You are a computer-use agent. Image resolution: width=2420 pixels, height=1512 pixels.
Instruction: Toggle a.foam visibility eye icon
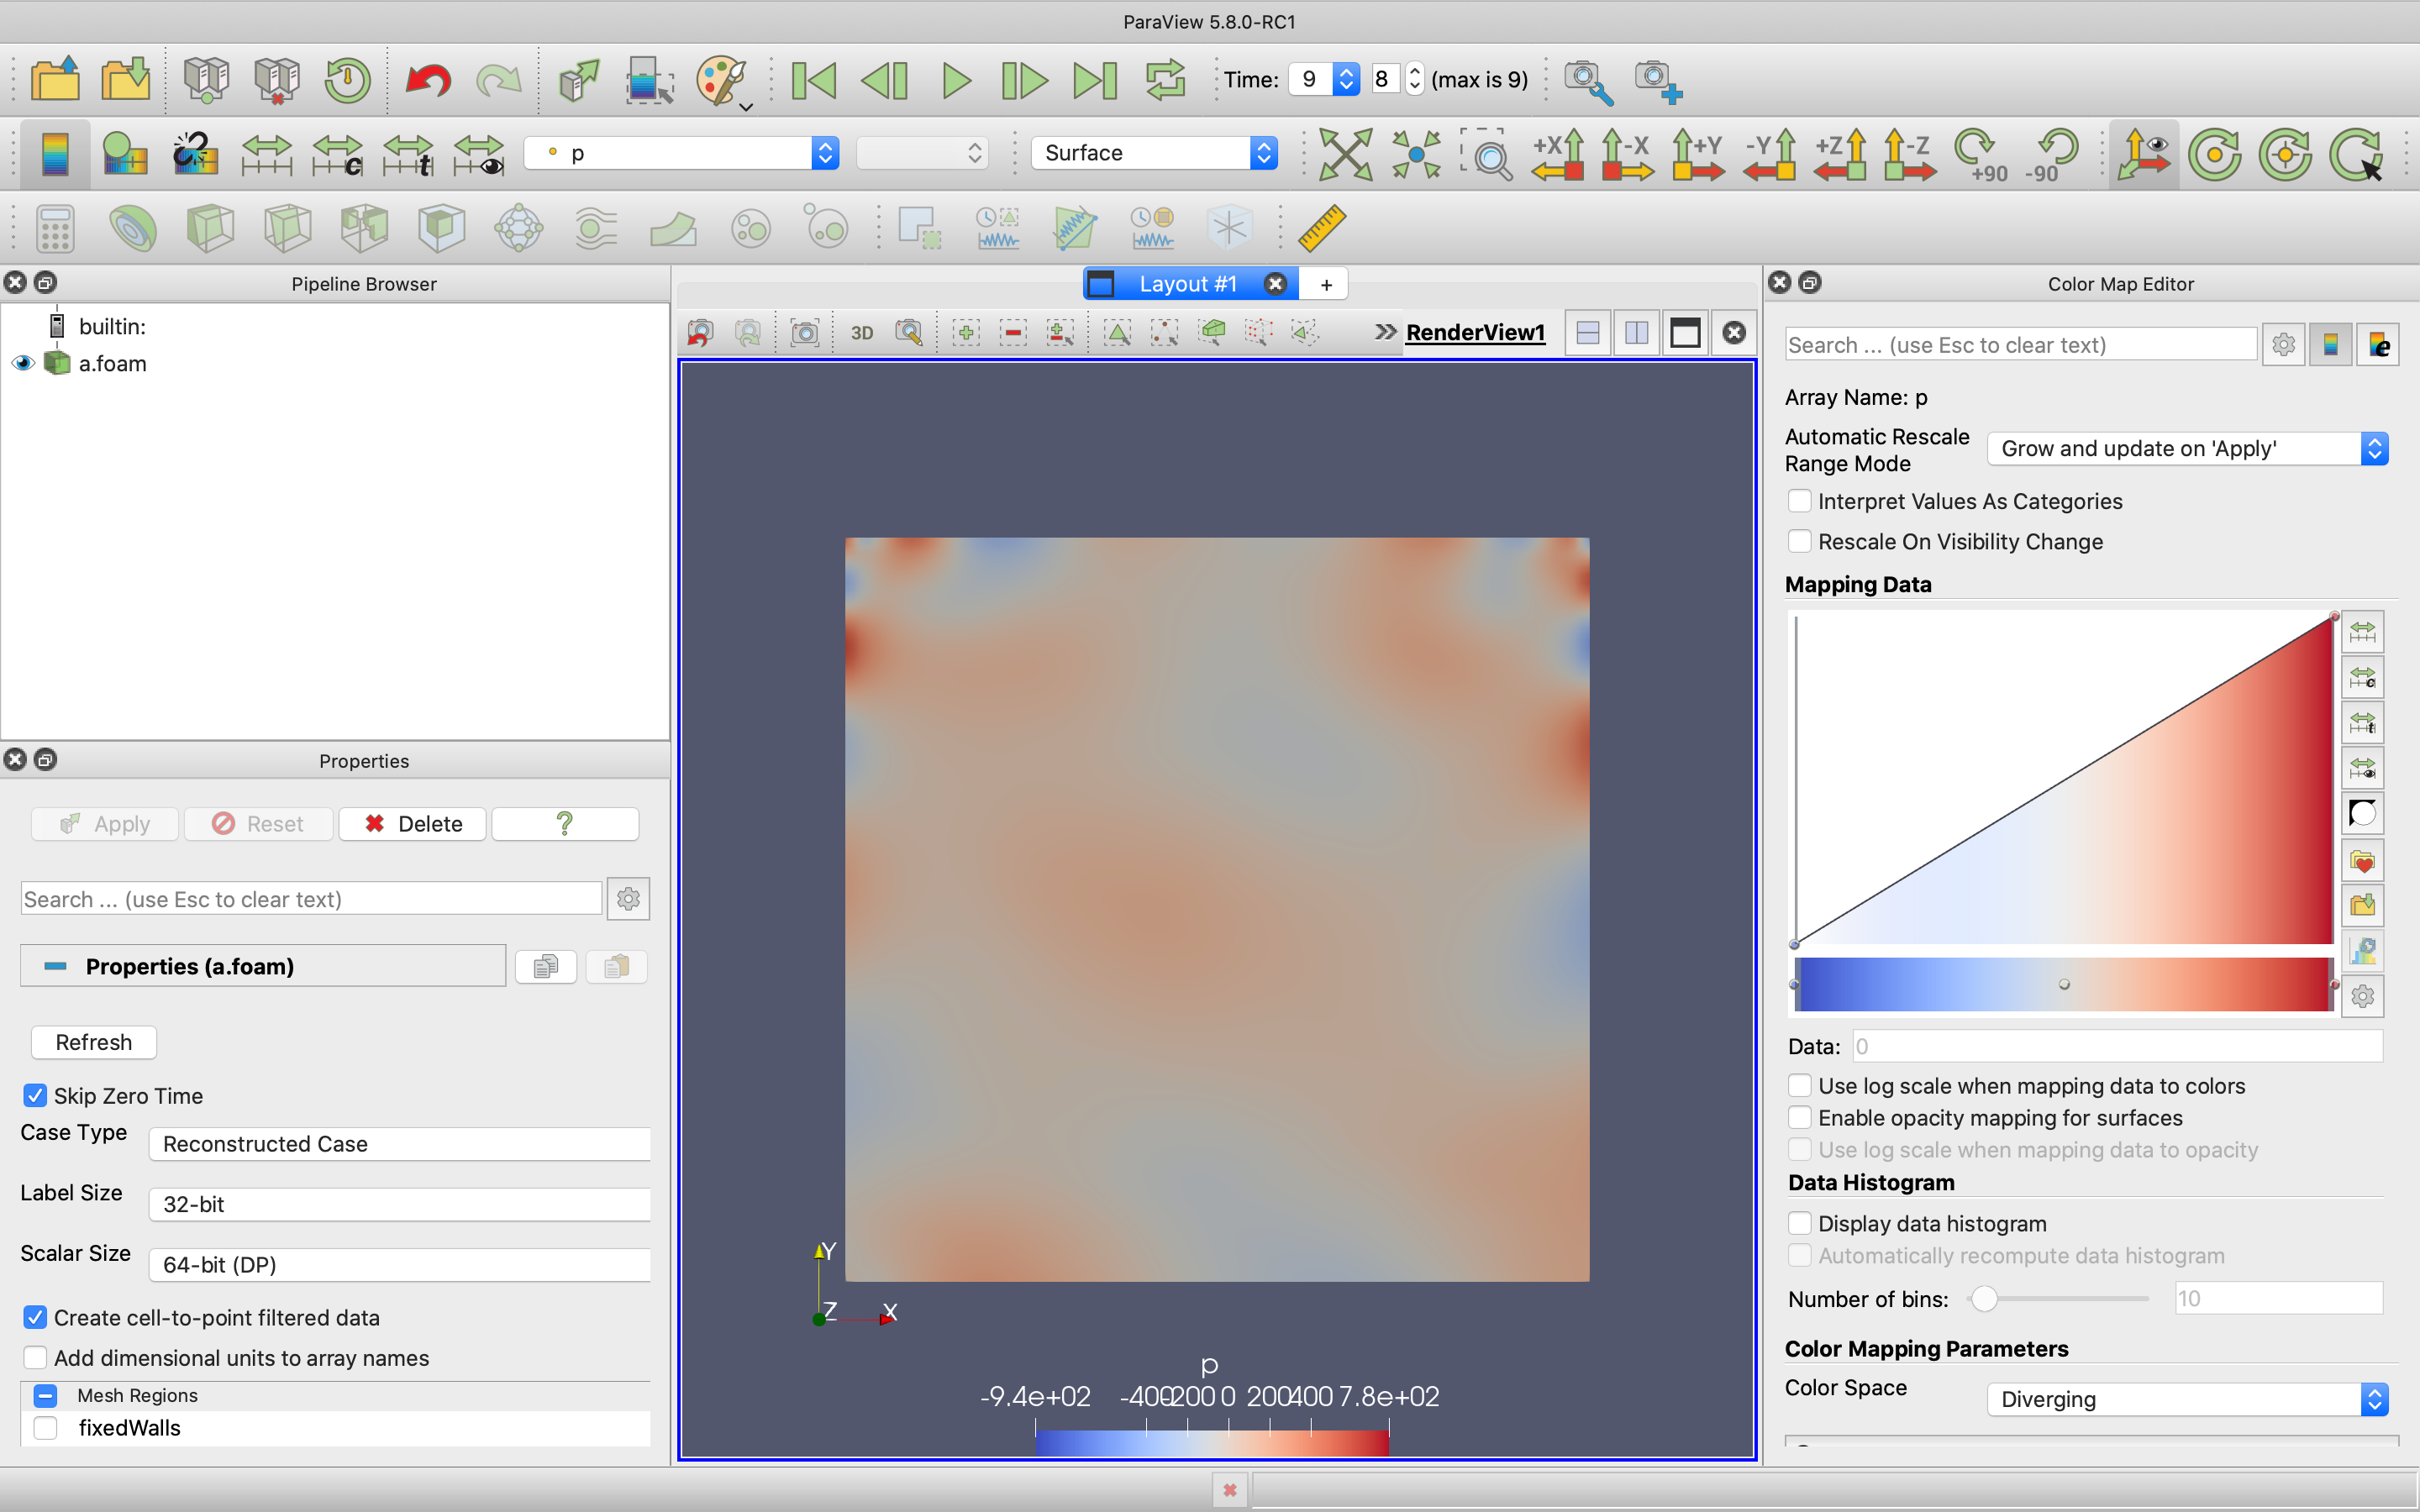pyautogui.click(x=23, y=363)
